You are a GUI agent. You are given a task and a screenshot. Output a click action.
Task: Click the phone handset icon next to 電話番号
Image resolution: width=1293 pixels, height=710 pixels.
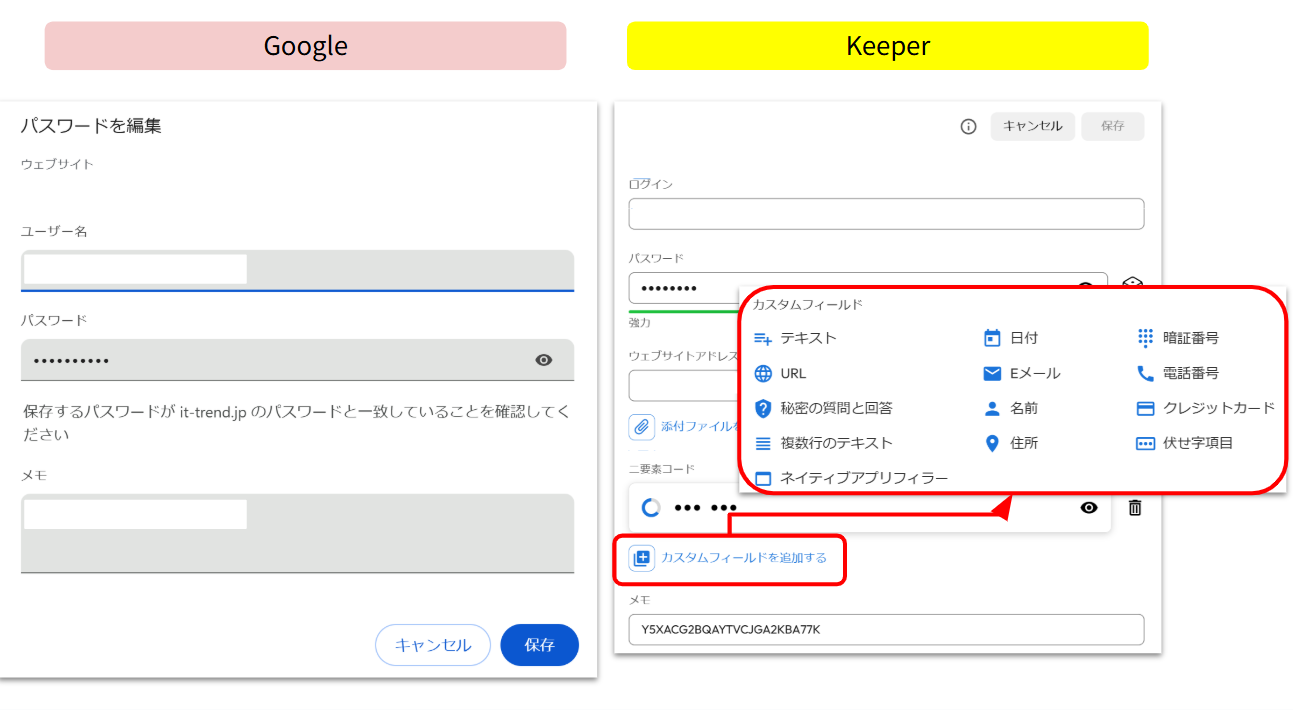[1146, 373]
